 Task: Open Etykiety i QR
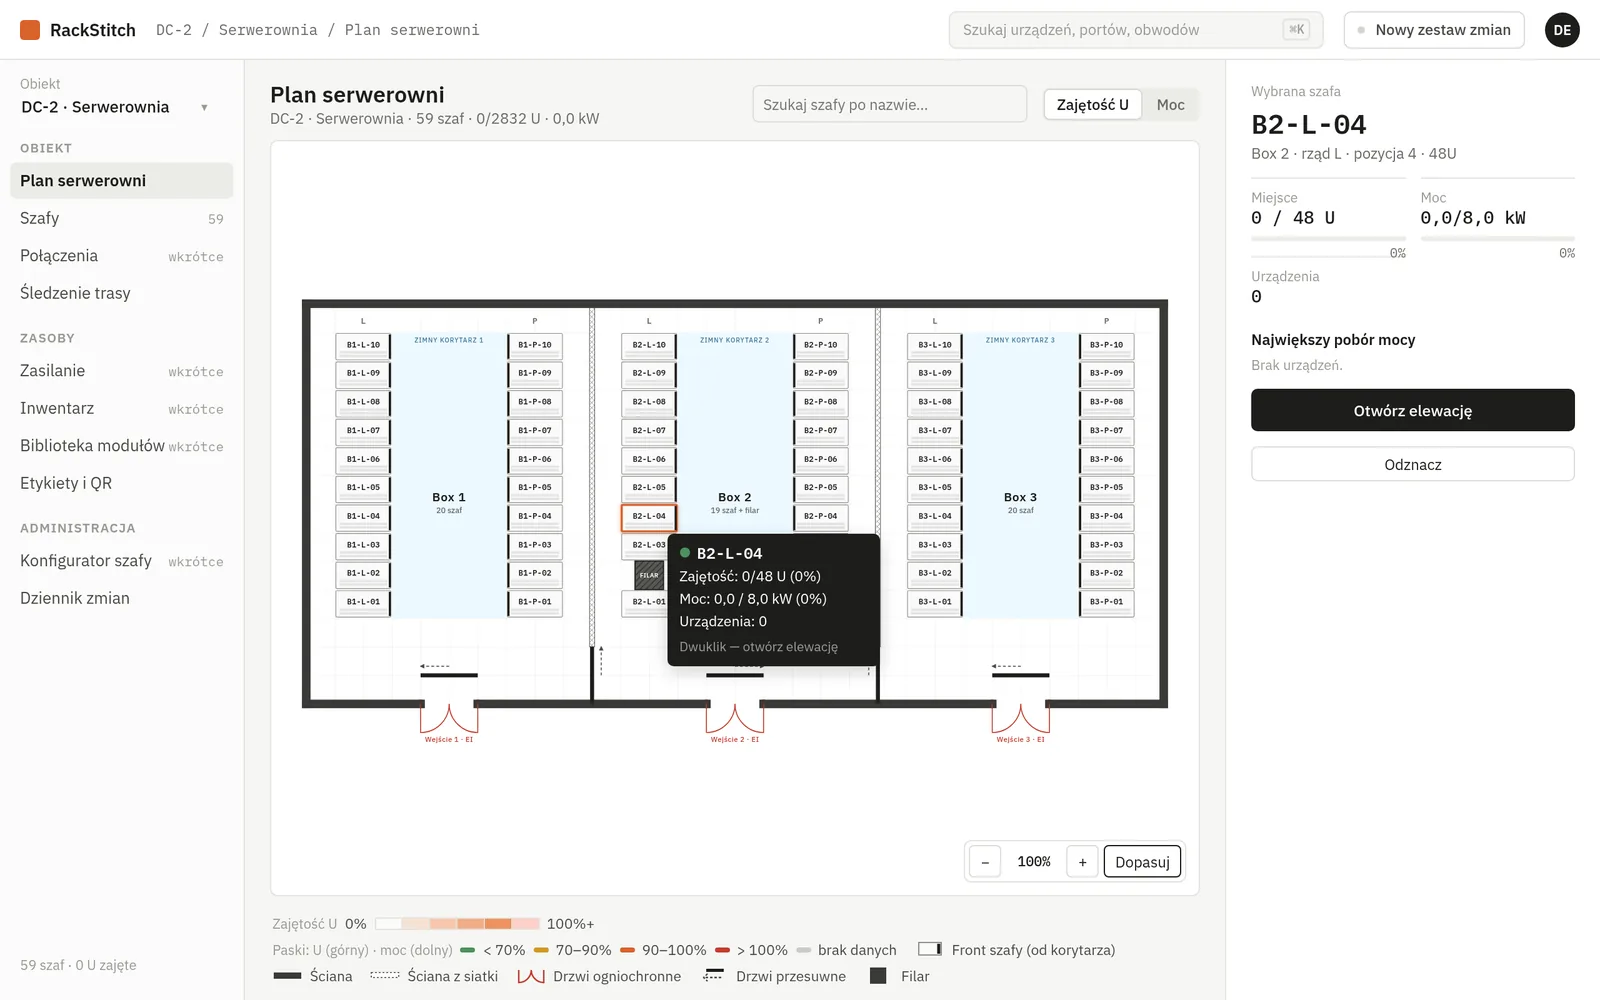pos(121,483)
